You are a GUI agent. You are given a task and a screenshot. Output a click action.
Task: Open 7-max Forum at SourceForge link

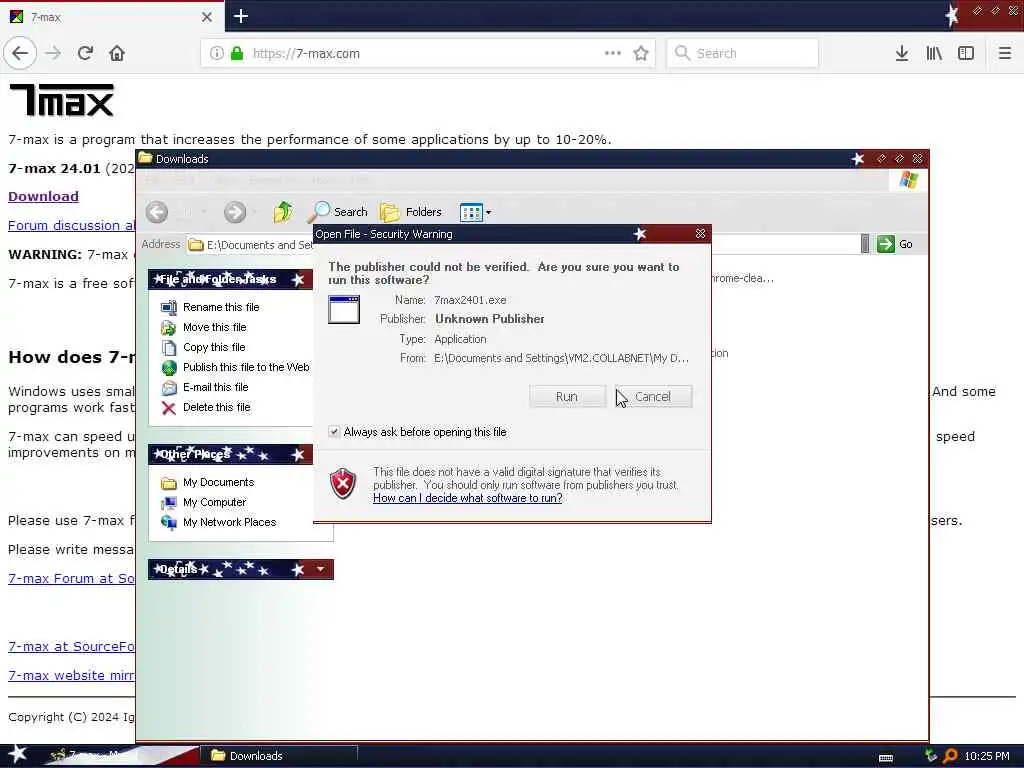coord(72,579)
